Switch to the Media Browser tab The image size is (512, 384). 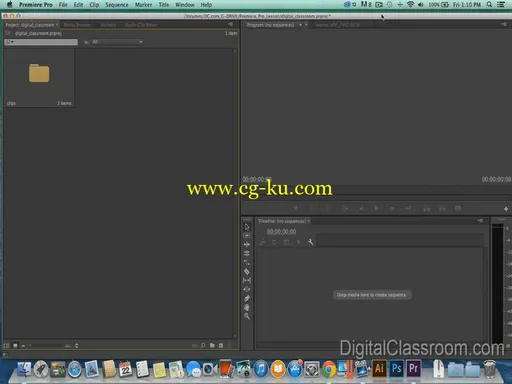click(77, 25)
